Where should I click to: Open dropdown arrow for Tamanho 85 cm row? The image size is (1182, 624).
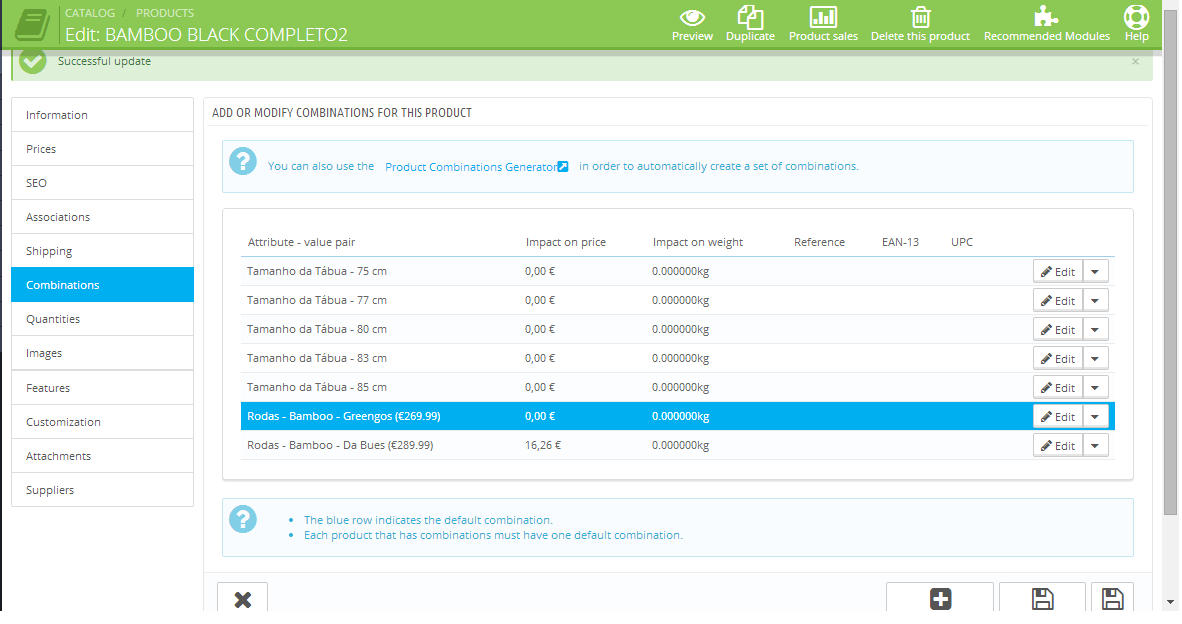pyautogui.click(x=1095, y=387)
